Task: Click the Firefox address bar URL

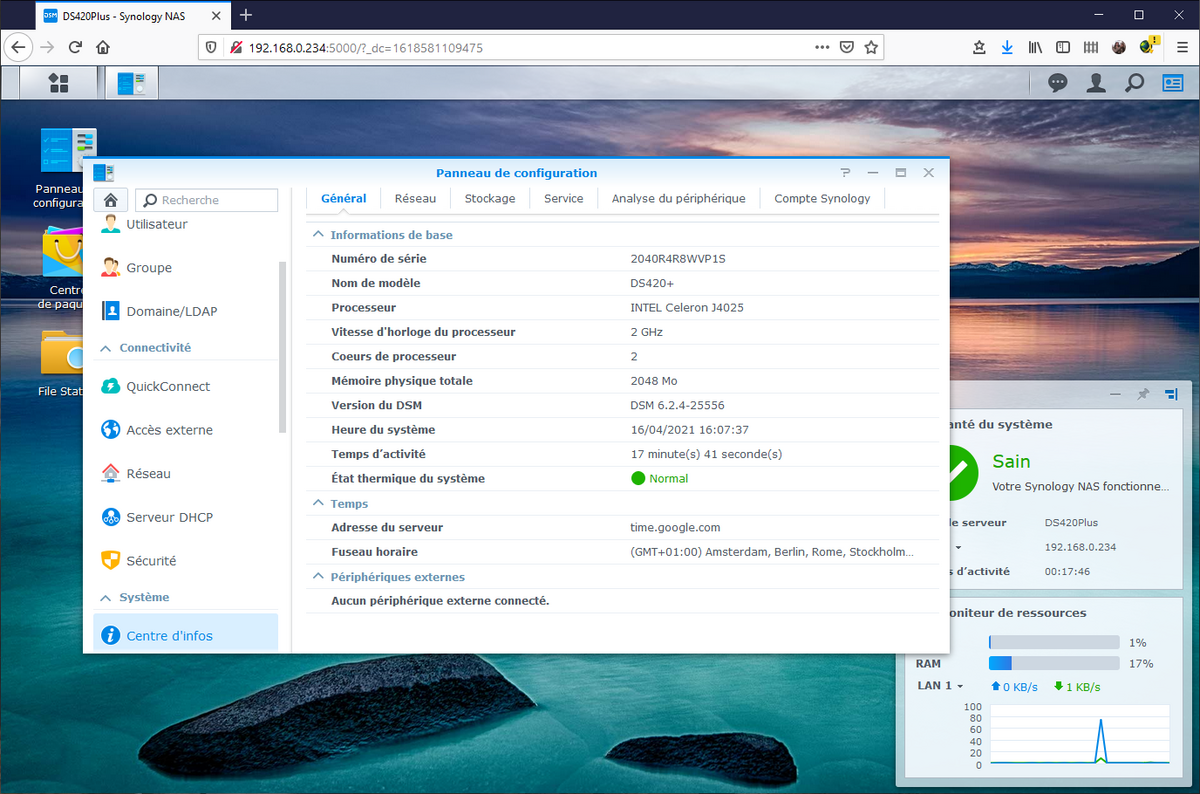Action: 365,47
